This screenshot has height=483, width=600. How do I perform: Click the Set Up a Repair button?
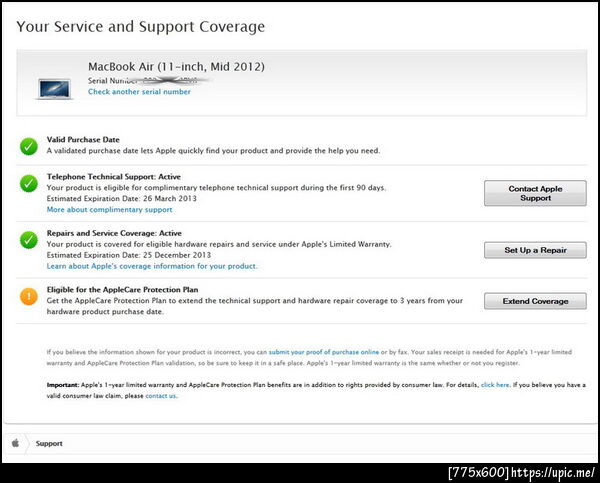[535, 250]
